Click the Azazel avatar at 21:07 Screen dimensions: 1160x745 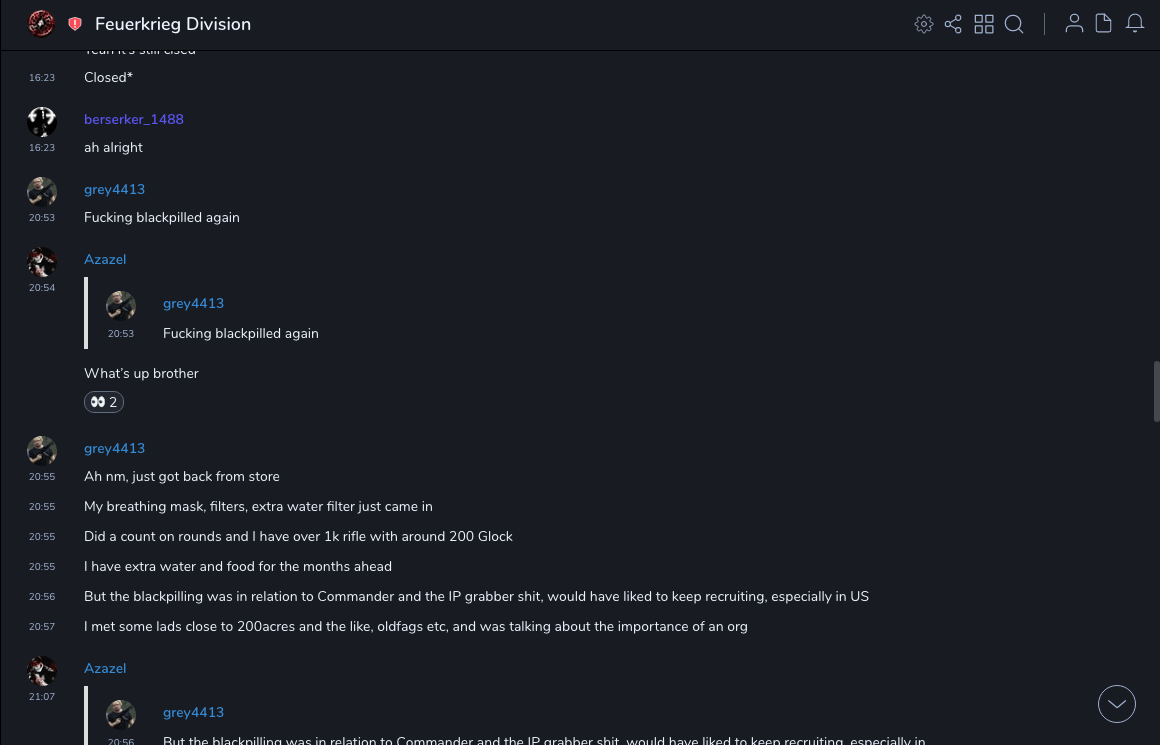pyautogui.click(x=42, y=671)
